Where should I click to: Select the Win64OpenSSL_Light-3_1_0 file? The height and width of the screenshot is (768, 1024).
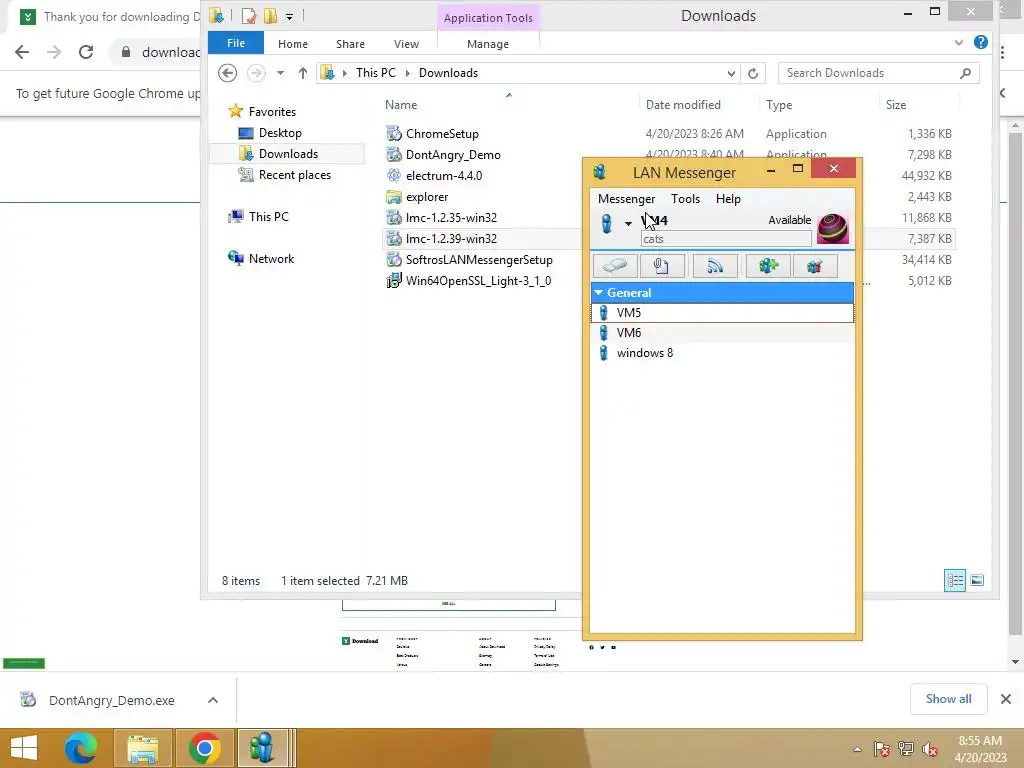478,280
